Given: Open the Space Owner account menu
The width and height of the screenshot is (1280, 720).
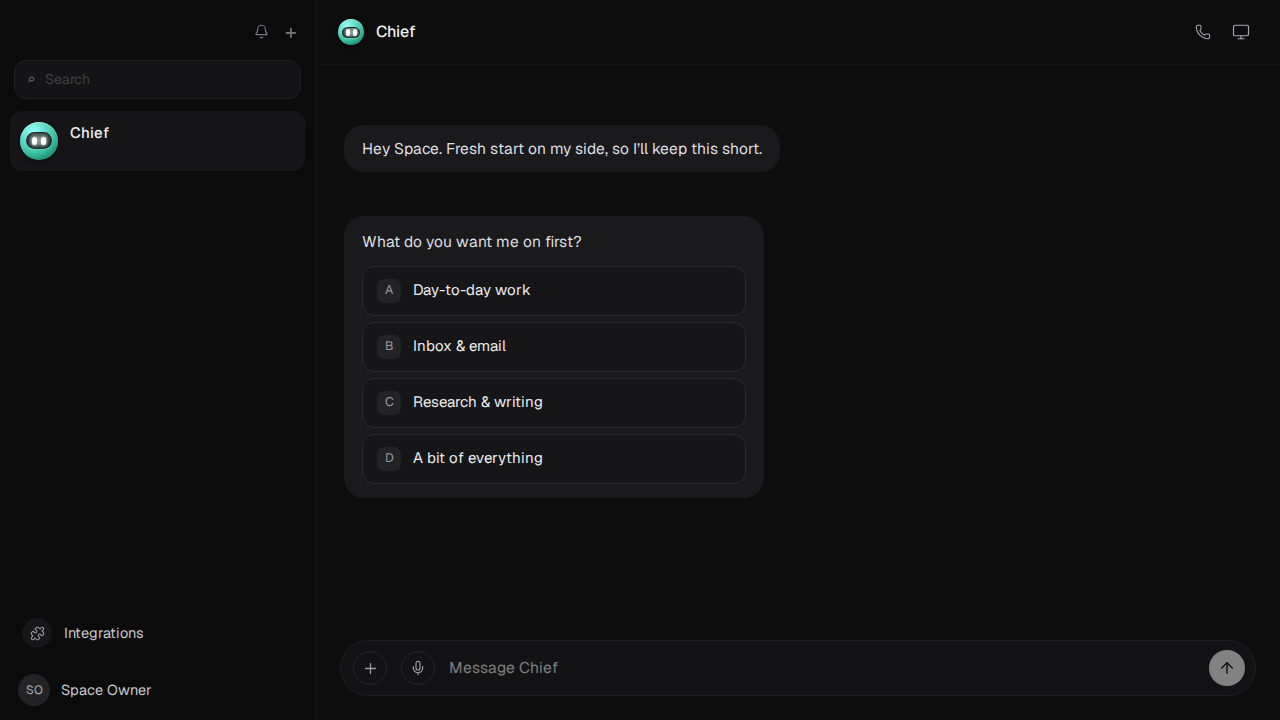Looking at the screenshot, I should 85,690.
